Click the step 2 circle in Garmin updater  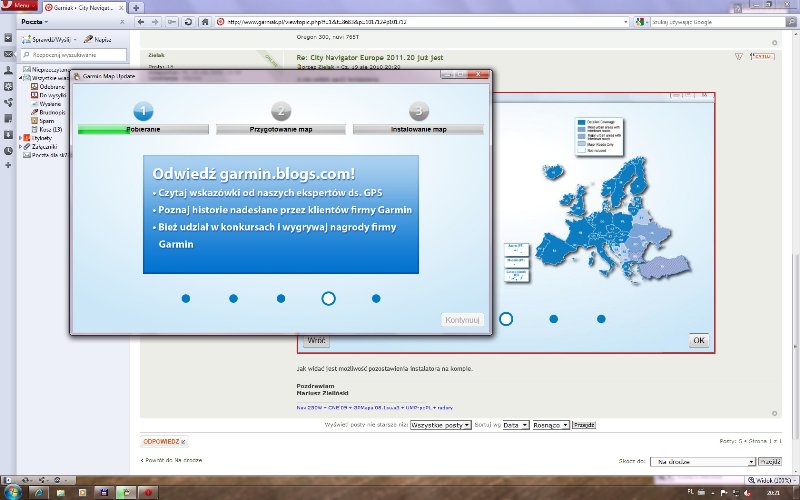coord(281,111)
